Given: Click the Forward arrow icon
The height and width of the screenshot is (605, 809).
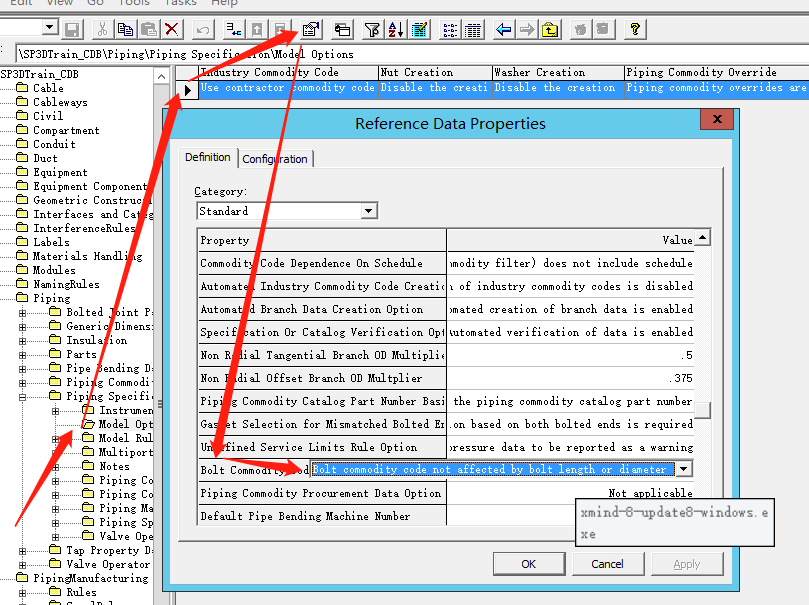Looking at the screenshot, I should point(527,29).
